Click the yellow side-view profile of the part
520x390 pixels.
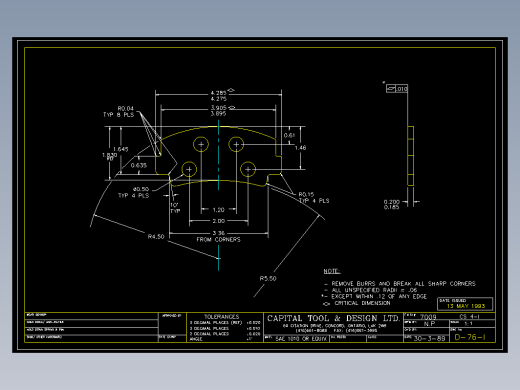(411, 156)
